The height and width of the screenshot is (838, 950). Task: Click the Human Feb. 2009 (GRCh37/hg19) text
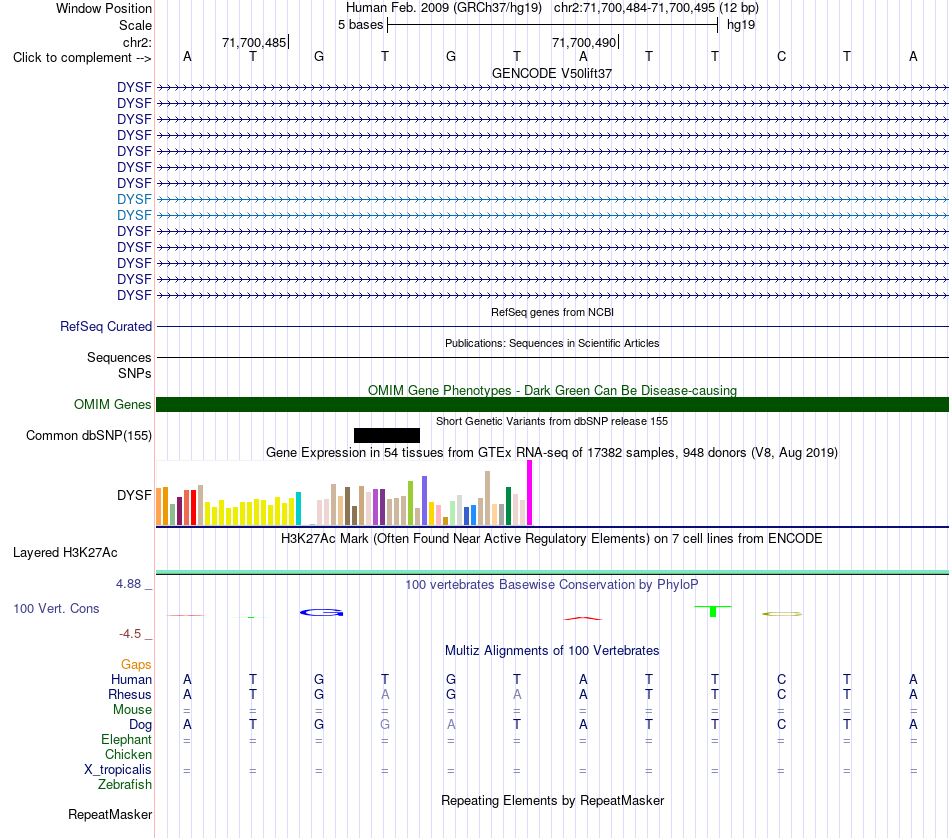tap(443, 8)
